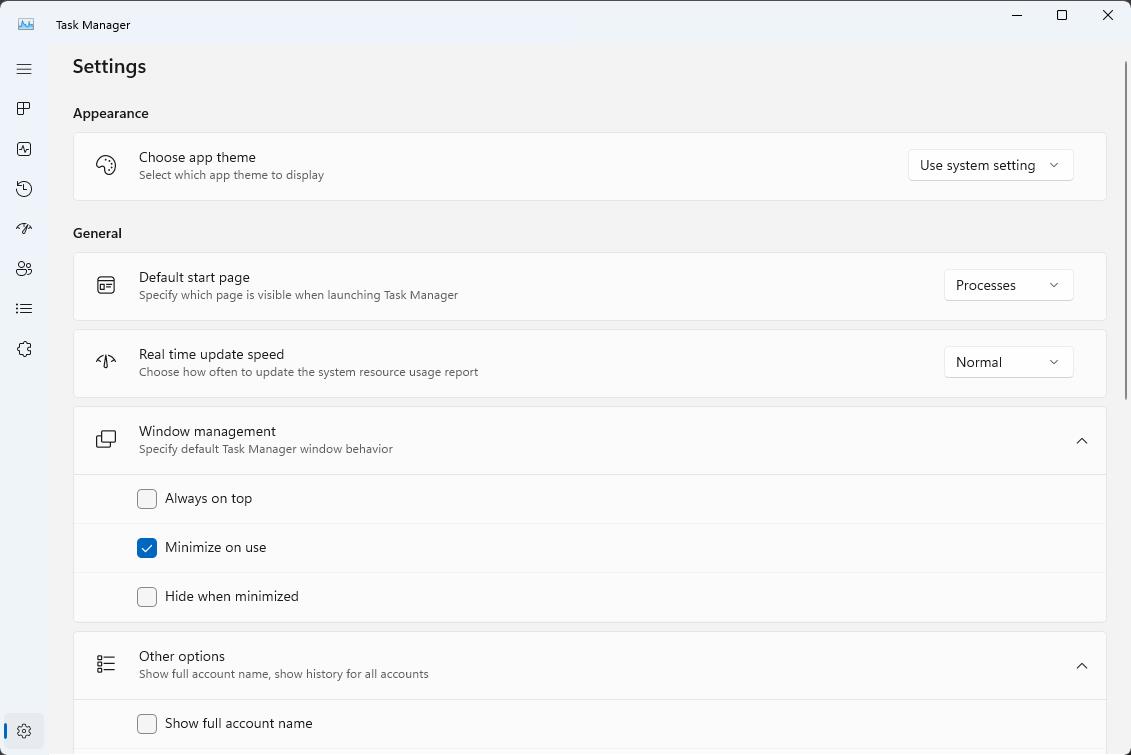Collapse the Other options section
The width and height of the screenshot is (1131, 755).
coord(1081,666)
